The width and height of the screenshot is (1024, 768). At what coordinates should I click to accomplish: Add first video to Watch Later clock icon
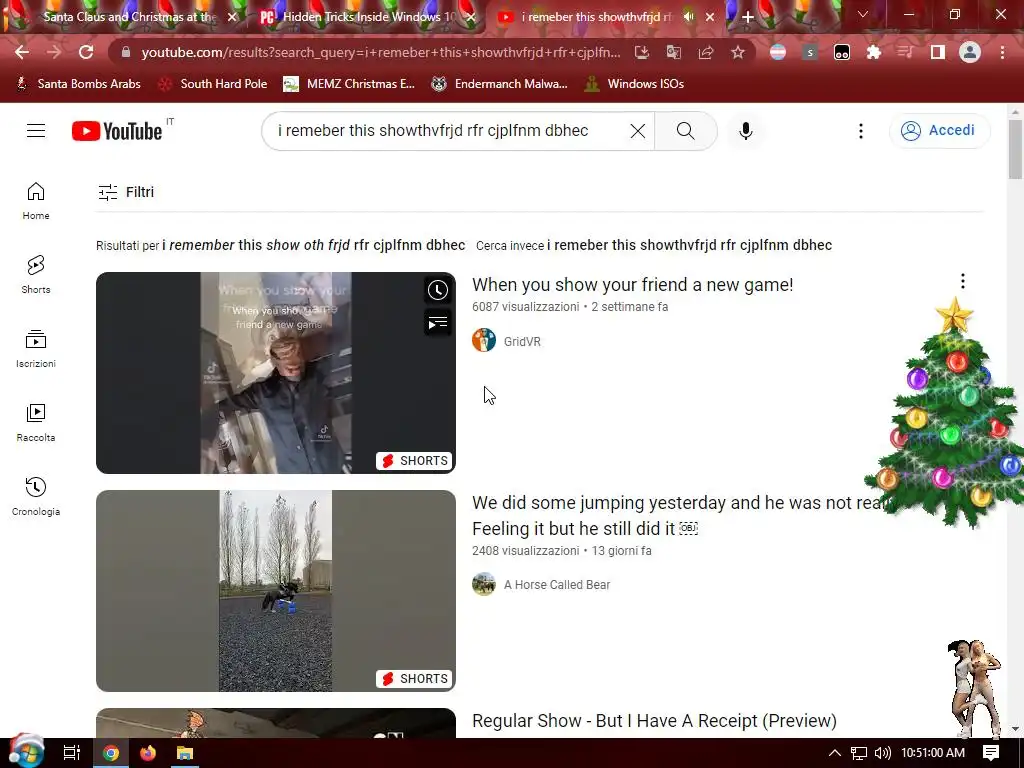pyautogui.click(x=438, y=290)
